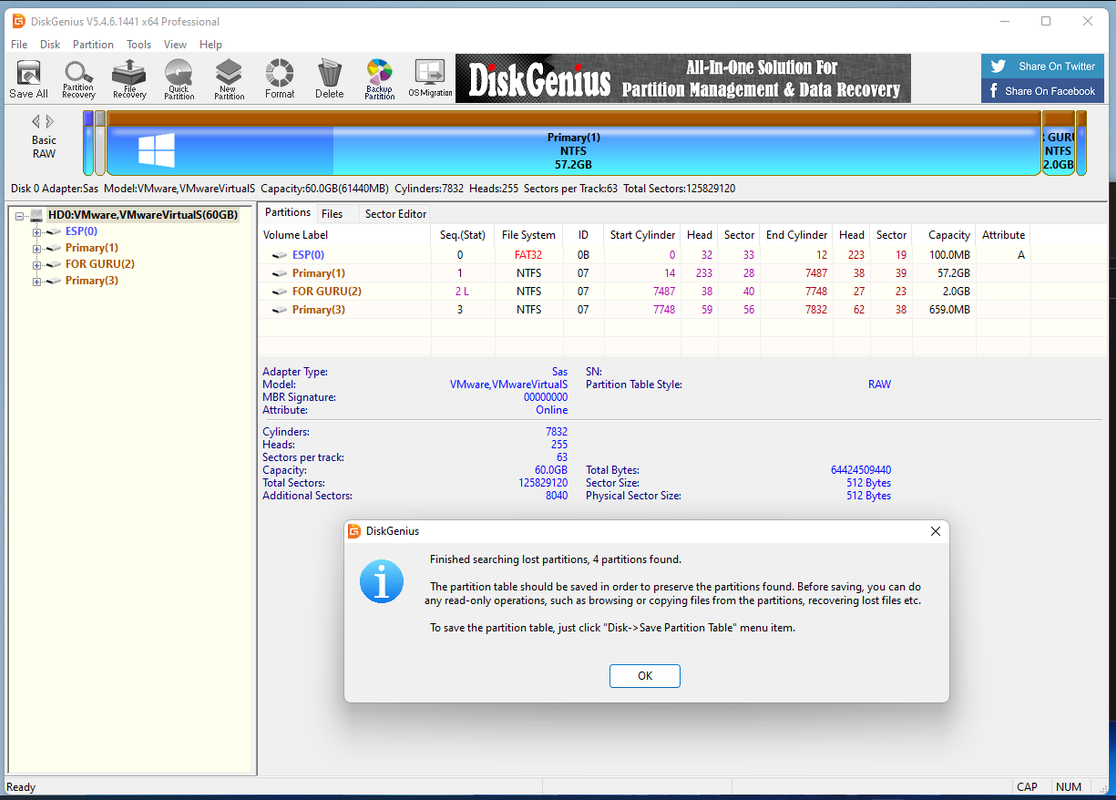The image size is (1116, 800).
Task: Open the Disk menu
Action: [x=50, y=44]
